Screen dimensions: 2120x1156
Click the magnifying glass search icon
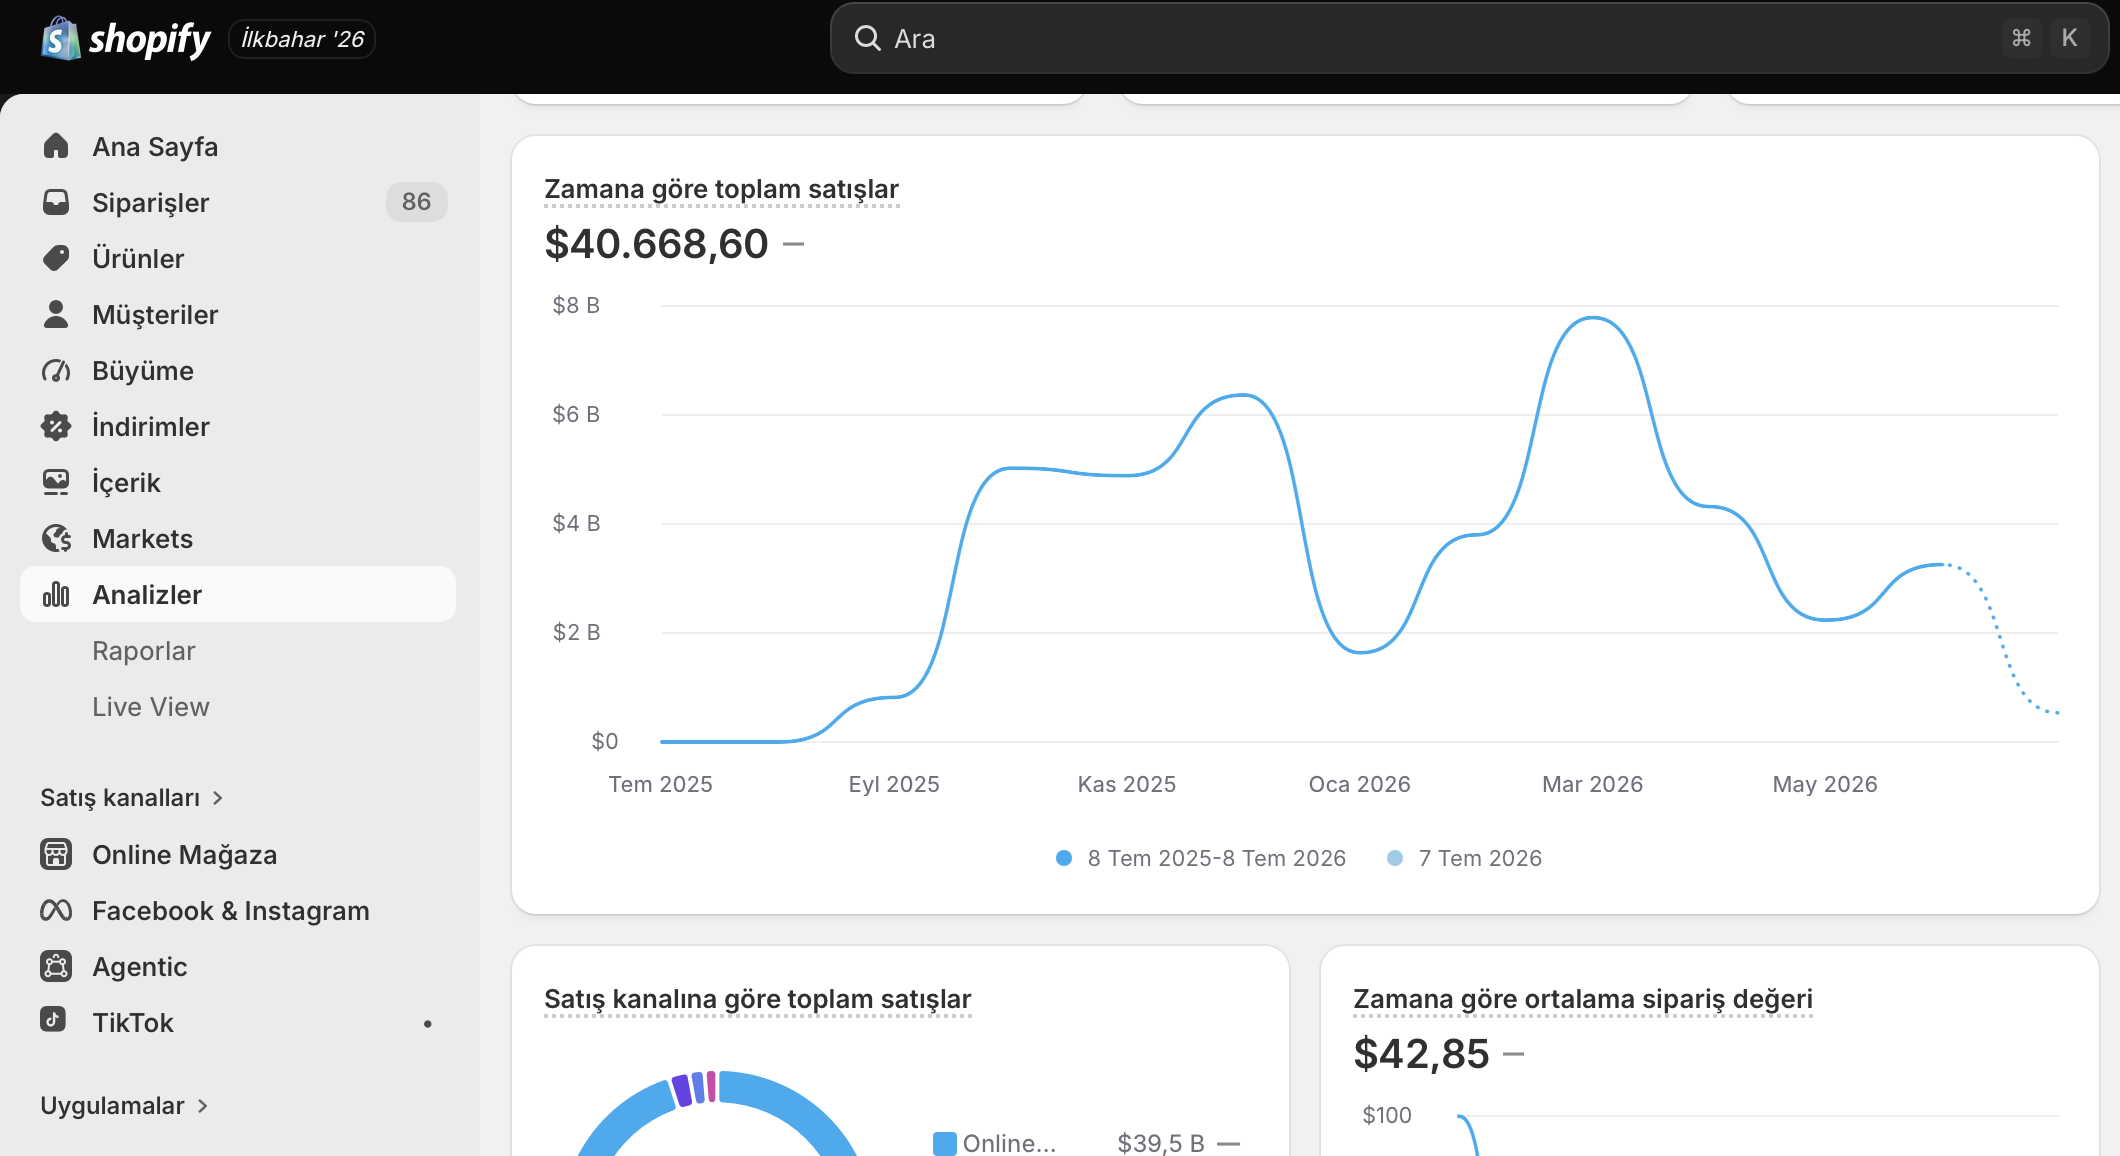(x=867, y=38)
